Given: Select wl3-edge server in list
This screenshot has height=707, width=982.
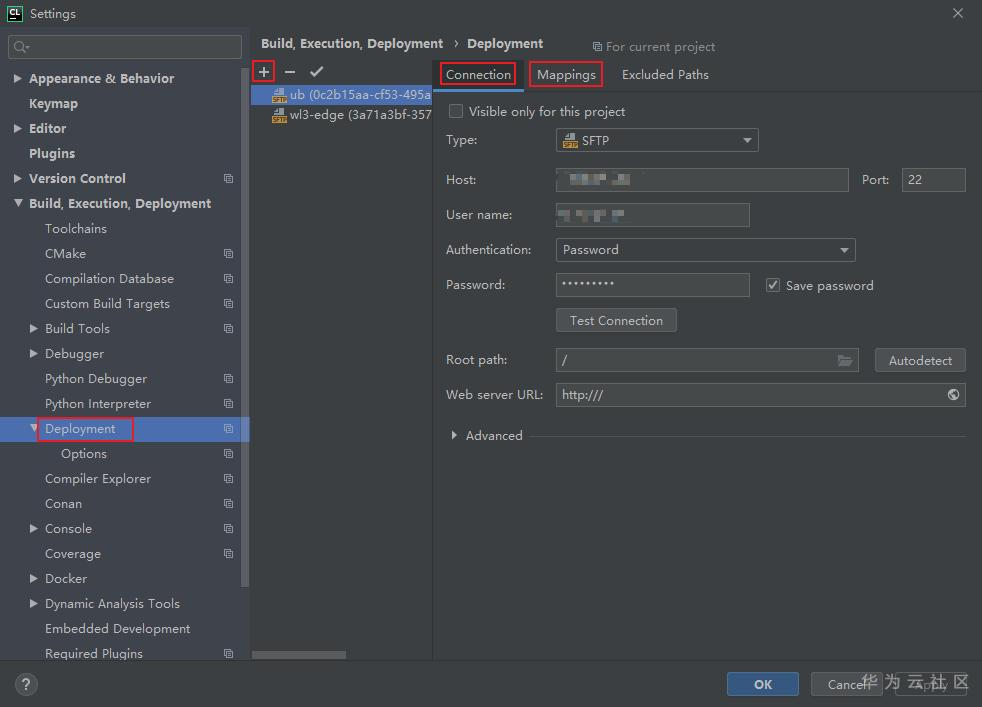Looking at the screenshot, I should coord(341,115).
